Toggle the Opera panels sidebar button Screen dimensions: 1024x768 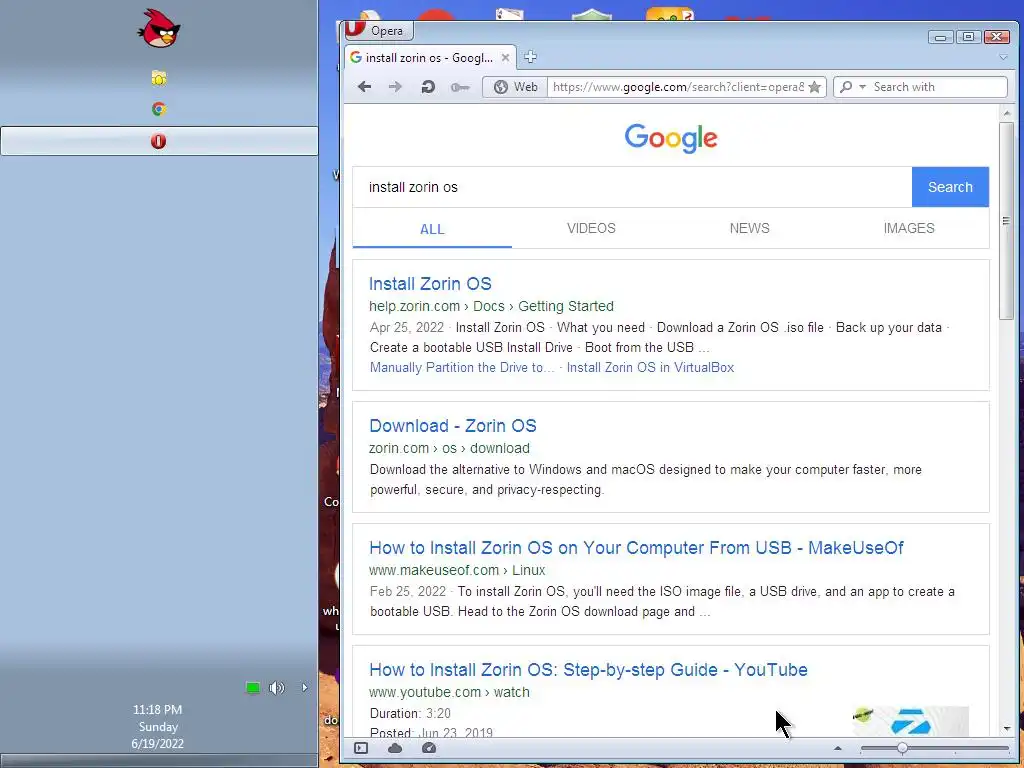tap(361, 748)
